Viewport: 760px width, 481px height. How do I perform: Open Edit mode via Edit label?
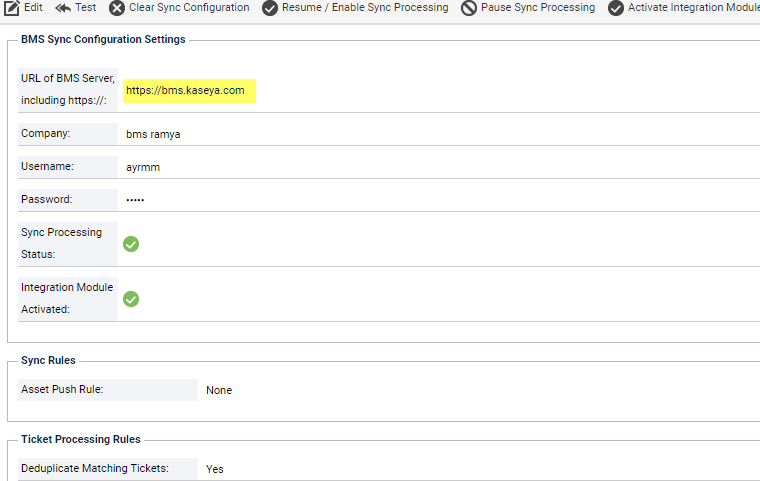pyautogui.click(x=33, y=7)
